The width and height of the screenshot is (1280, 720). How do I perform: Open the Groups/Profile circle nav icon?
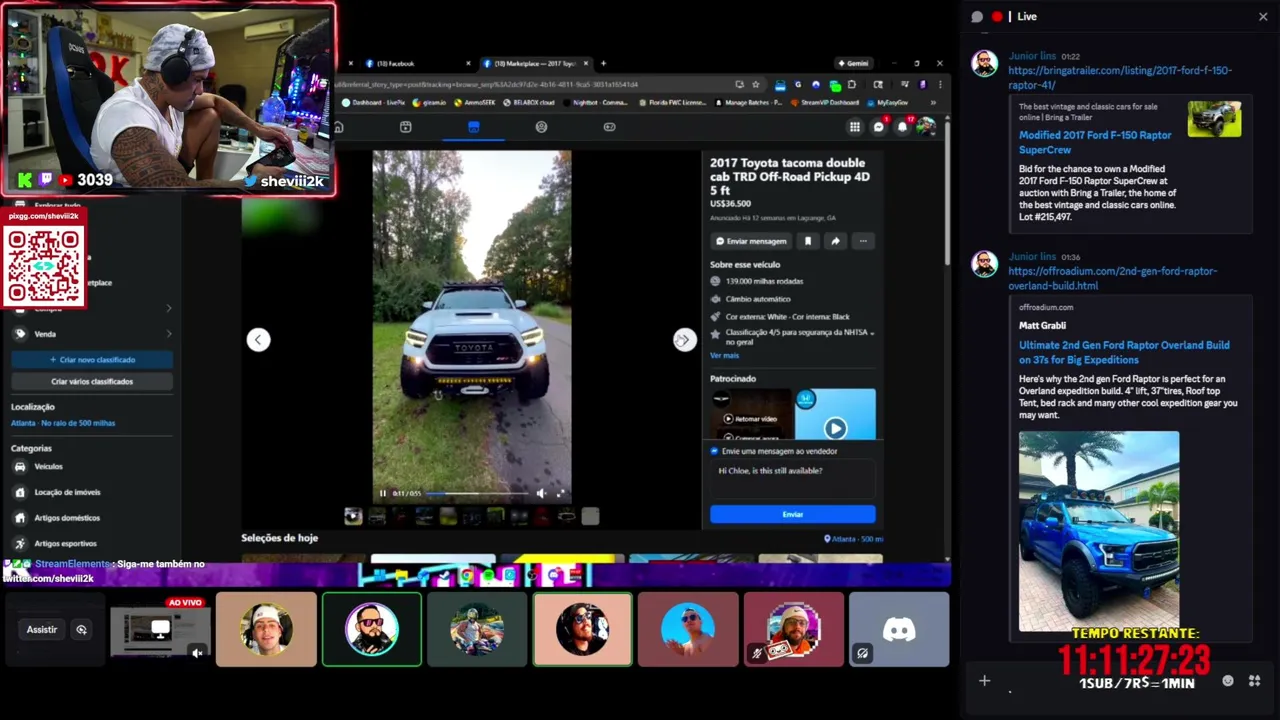click(541, 127)
